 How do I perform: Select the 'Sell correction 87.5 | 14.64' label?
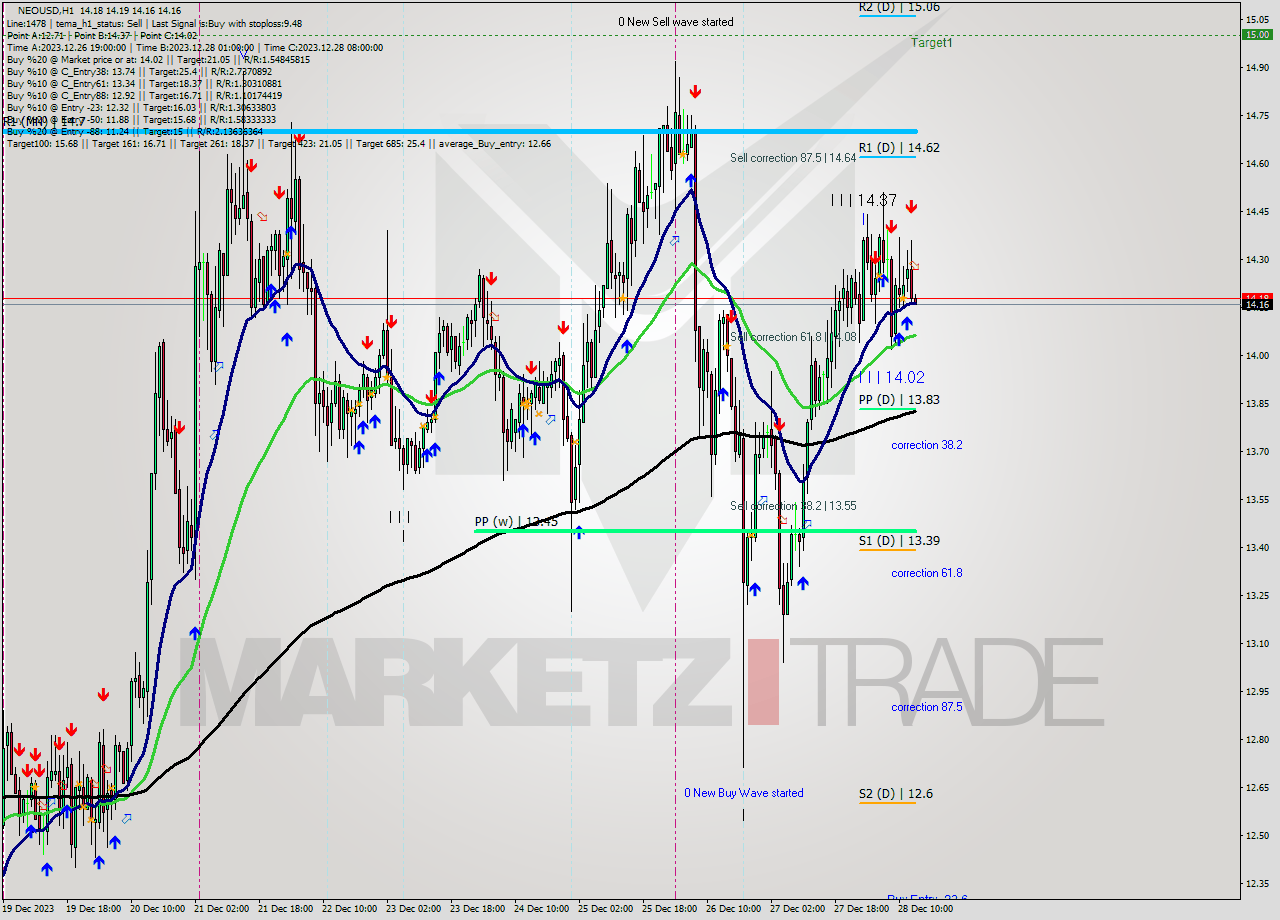tap(793, 158)
